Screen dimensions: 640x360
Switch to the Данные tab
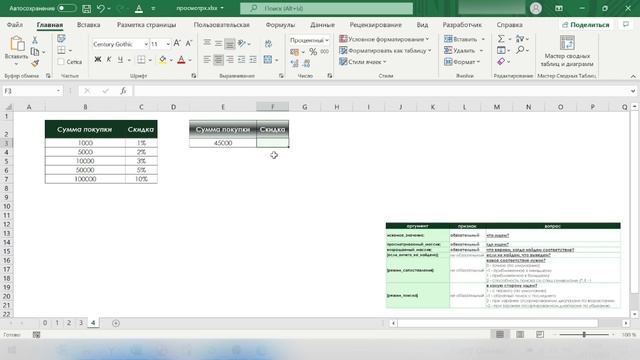pos(322,25)
